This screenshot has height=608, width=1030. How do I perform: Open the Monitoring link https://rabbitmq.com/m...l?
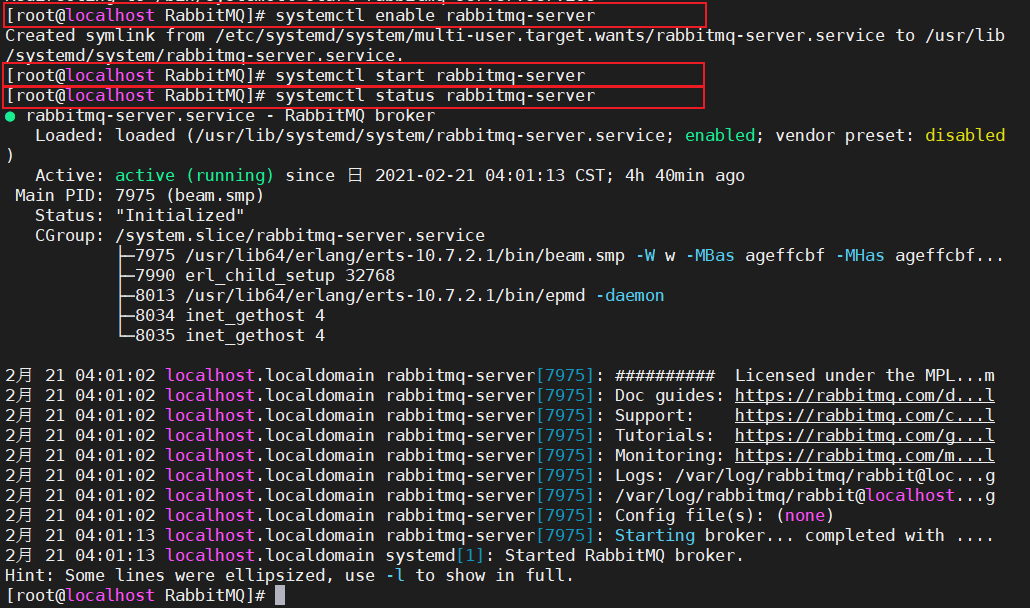tap(864, 456)
